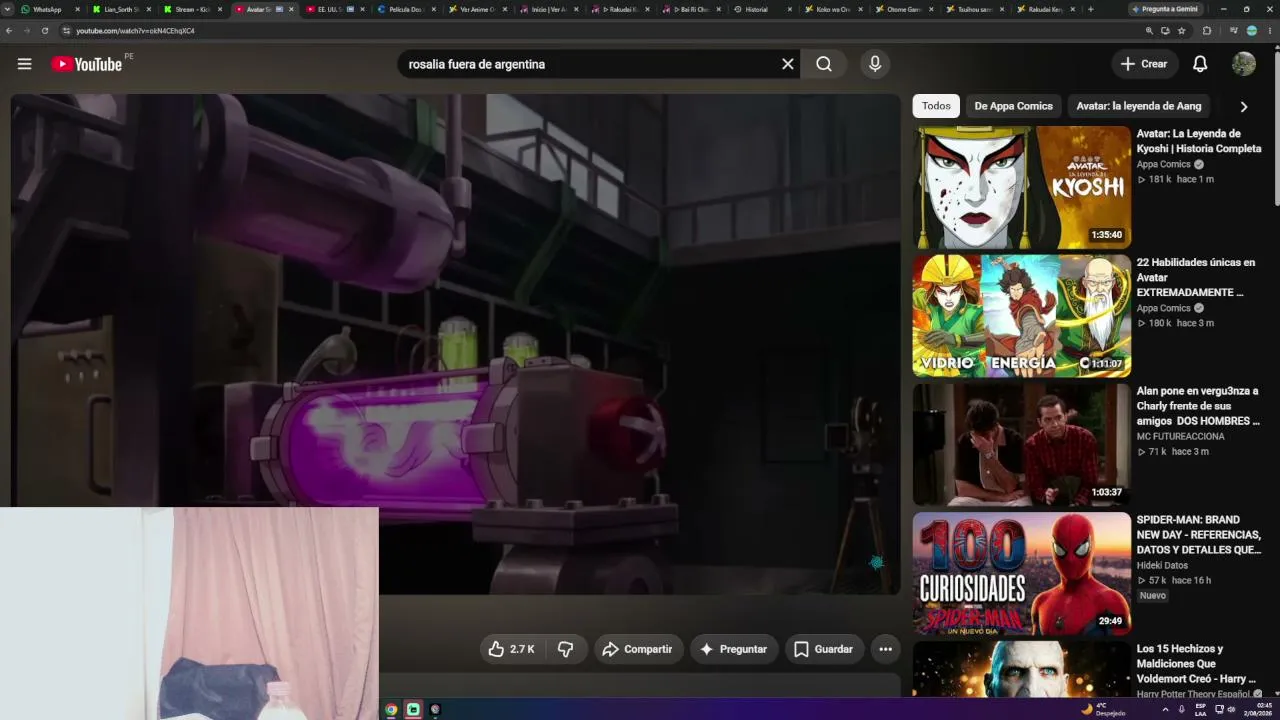This screenshot has height=720, width=1280.
Task: Close the WhatsApp tab
Action: (x=77, y=9)
